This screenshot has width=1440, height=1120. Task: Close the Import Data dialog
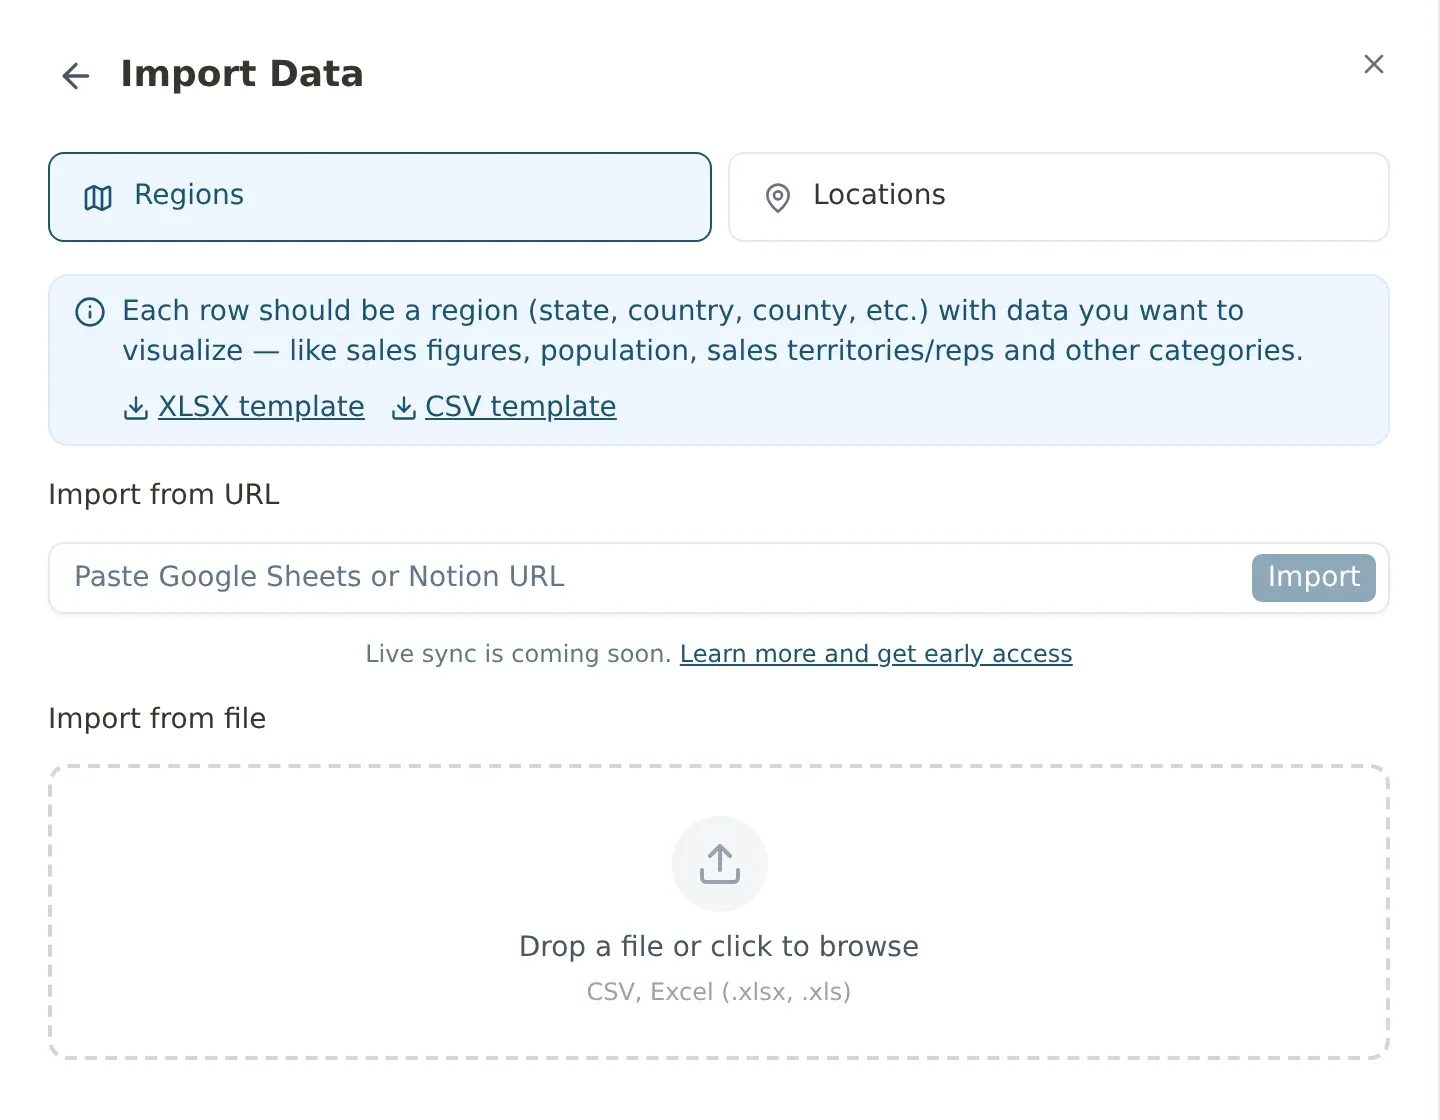coord(1374,64)
